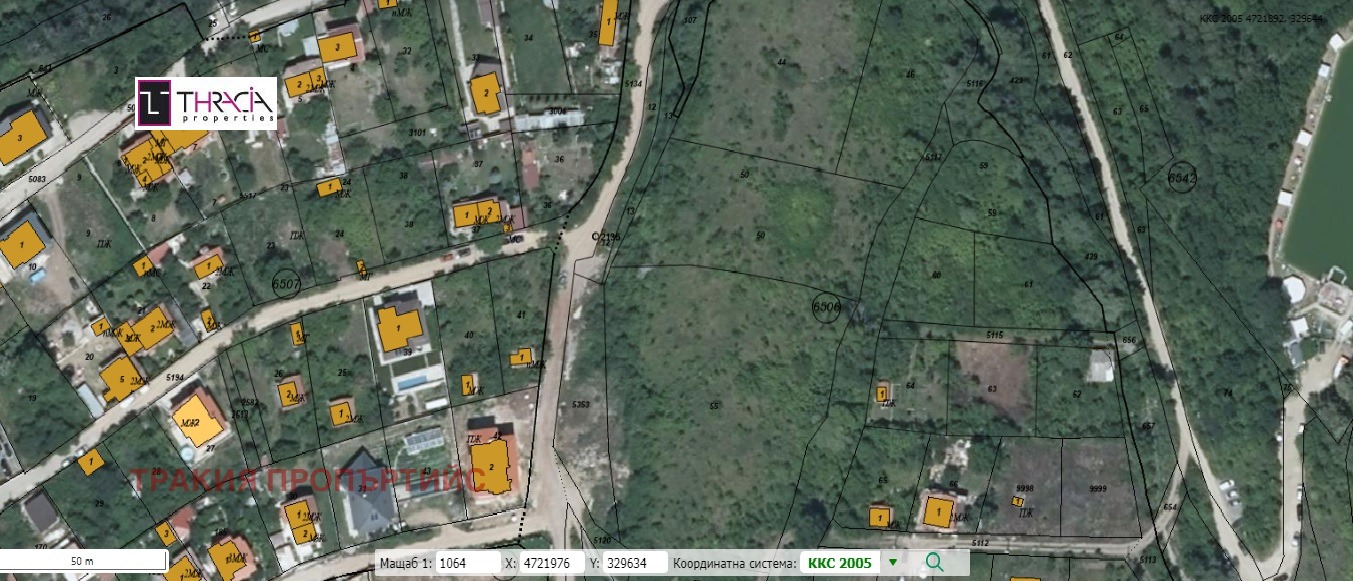Focus the Y coordinate field 329634

[x=635, y=563]
